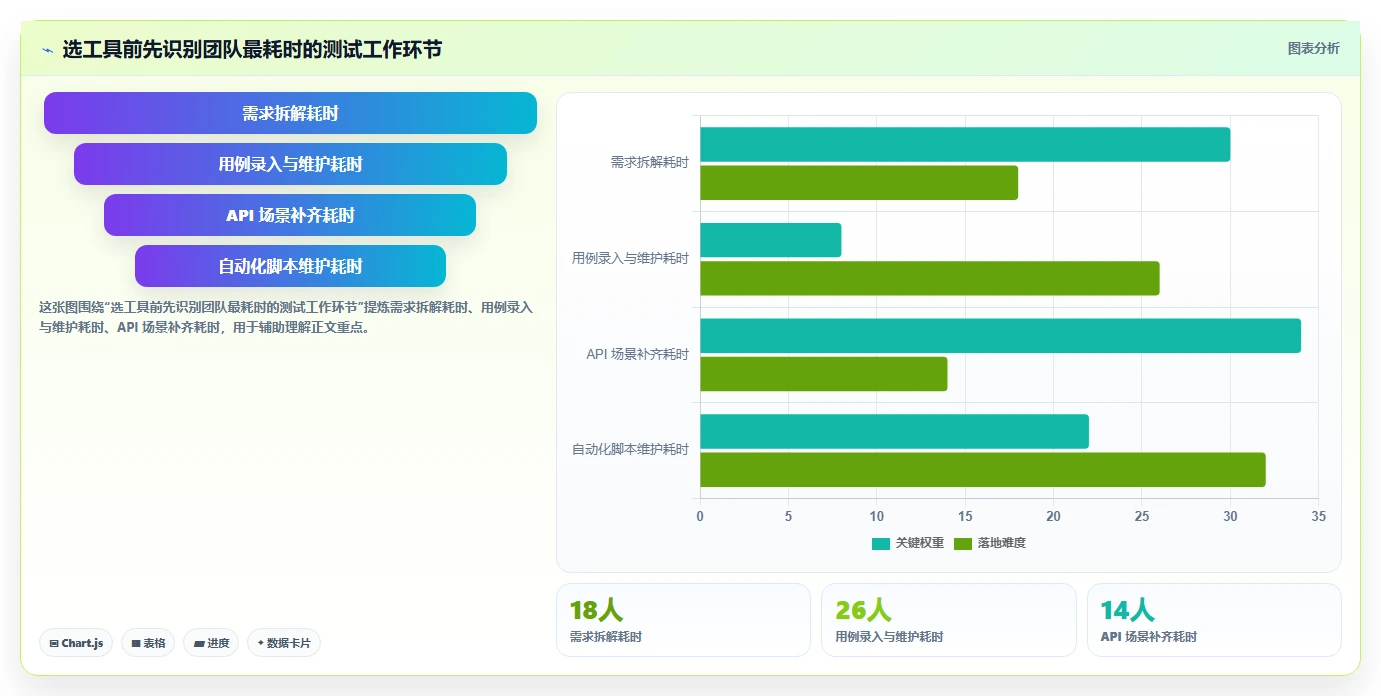Click the description paragraph starting 这张图围绕
Screen dimensions: 1381x696
(x=286, y=318)
